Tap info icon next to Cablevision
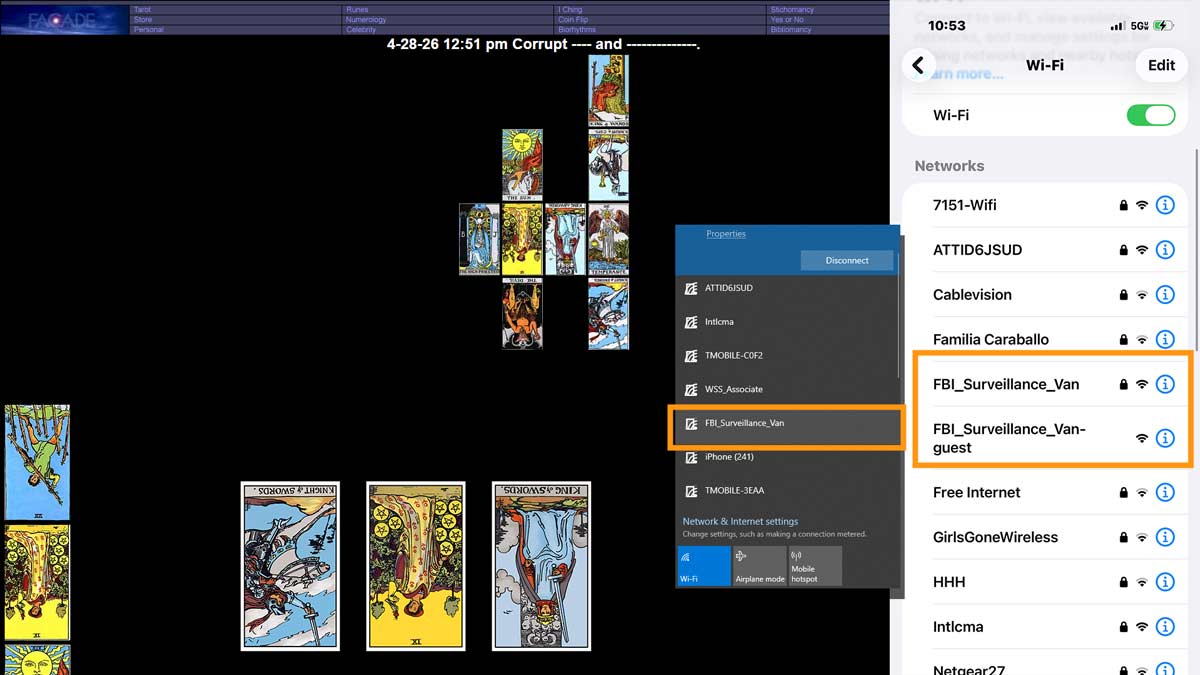This screenshot has height=675, width=1200. [x=1164, y=295]
